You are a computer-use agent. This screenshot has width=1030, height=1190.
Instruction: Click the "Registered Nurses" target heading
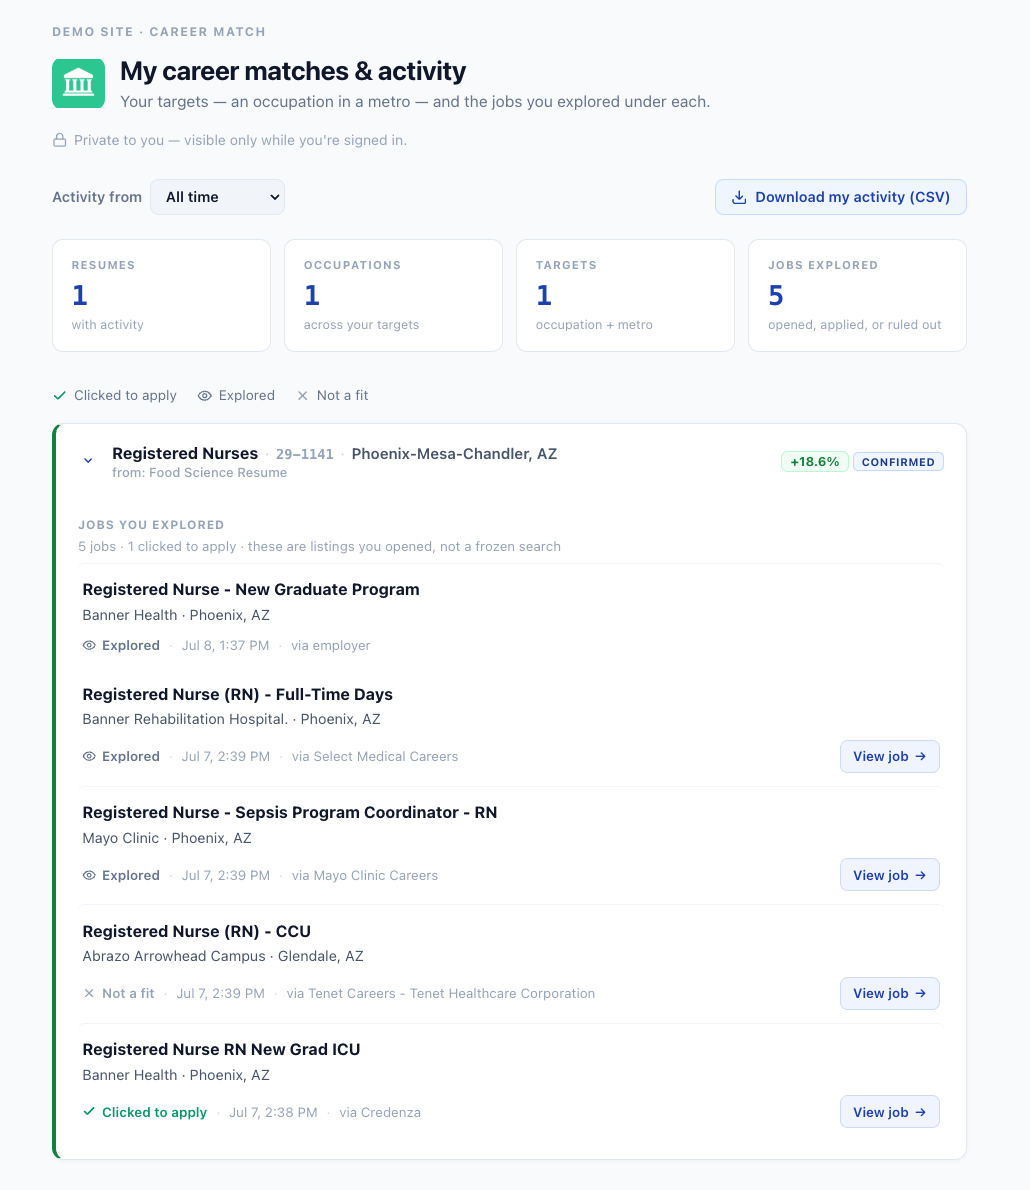click(185, 454)
